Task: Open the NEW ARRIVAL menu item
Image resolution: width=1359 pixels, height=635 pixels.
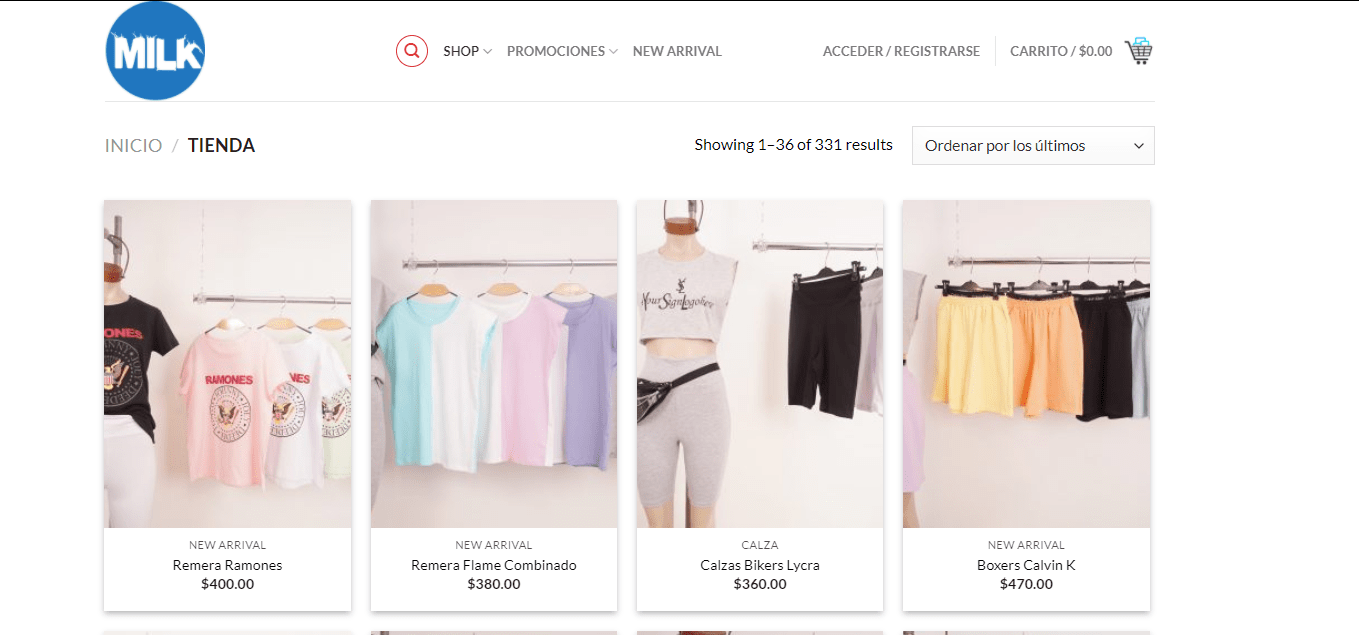Action: coord(677,51)
